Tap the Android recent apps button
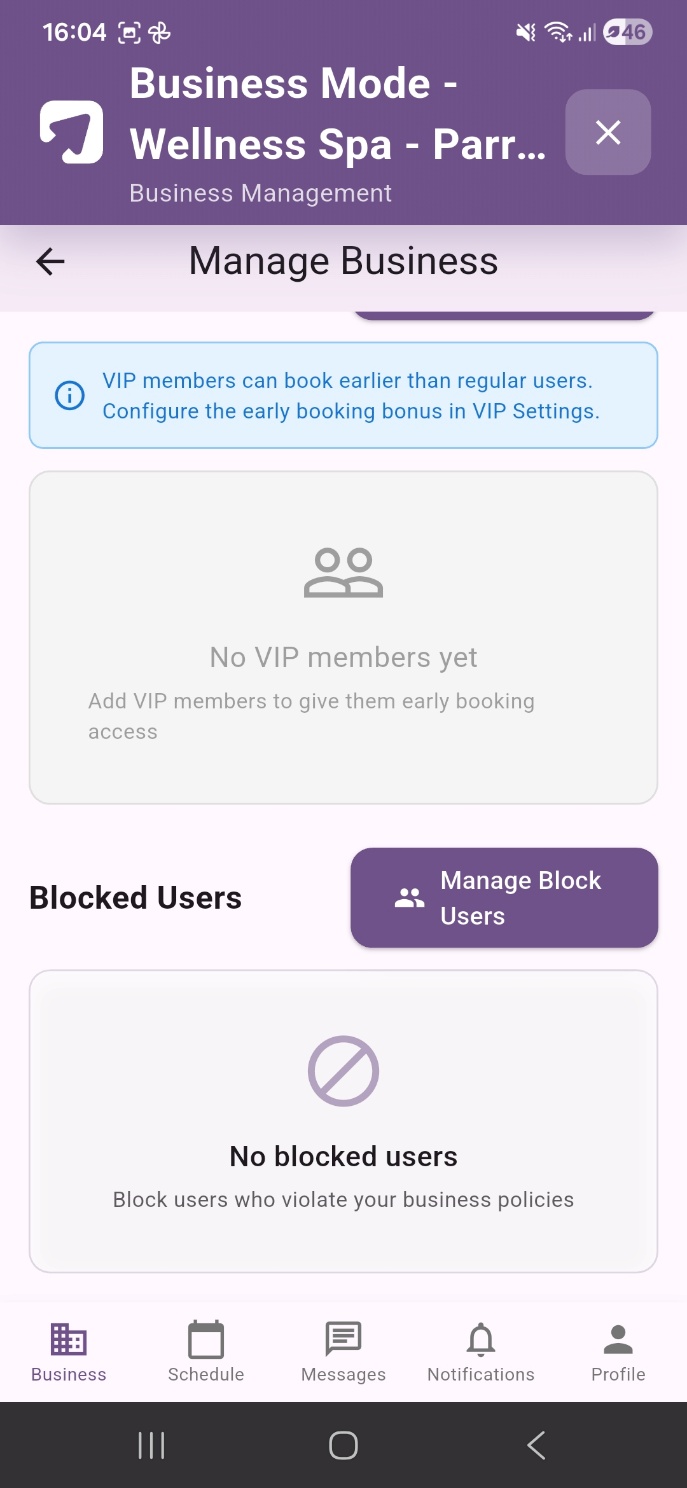 pyautogui.click(x=151, y=1445)
